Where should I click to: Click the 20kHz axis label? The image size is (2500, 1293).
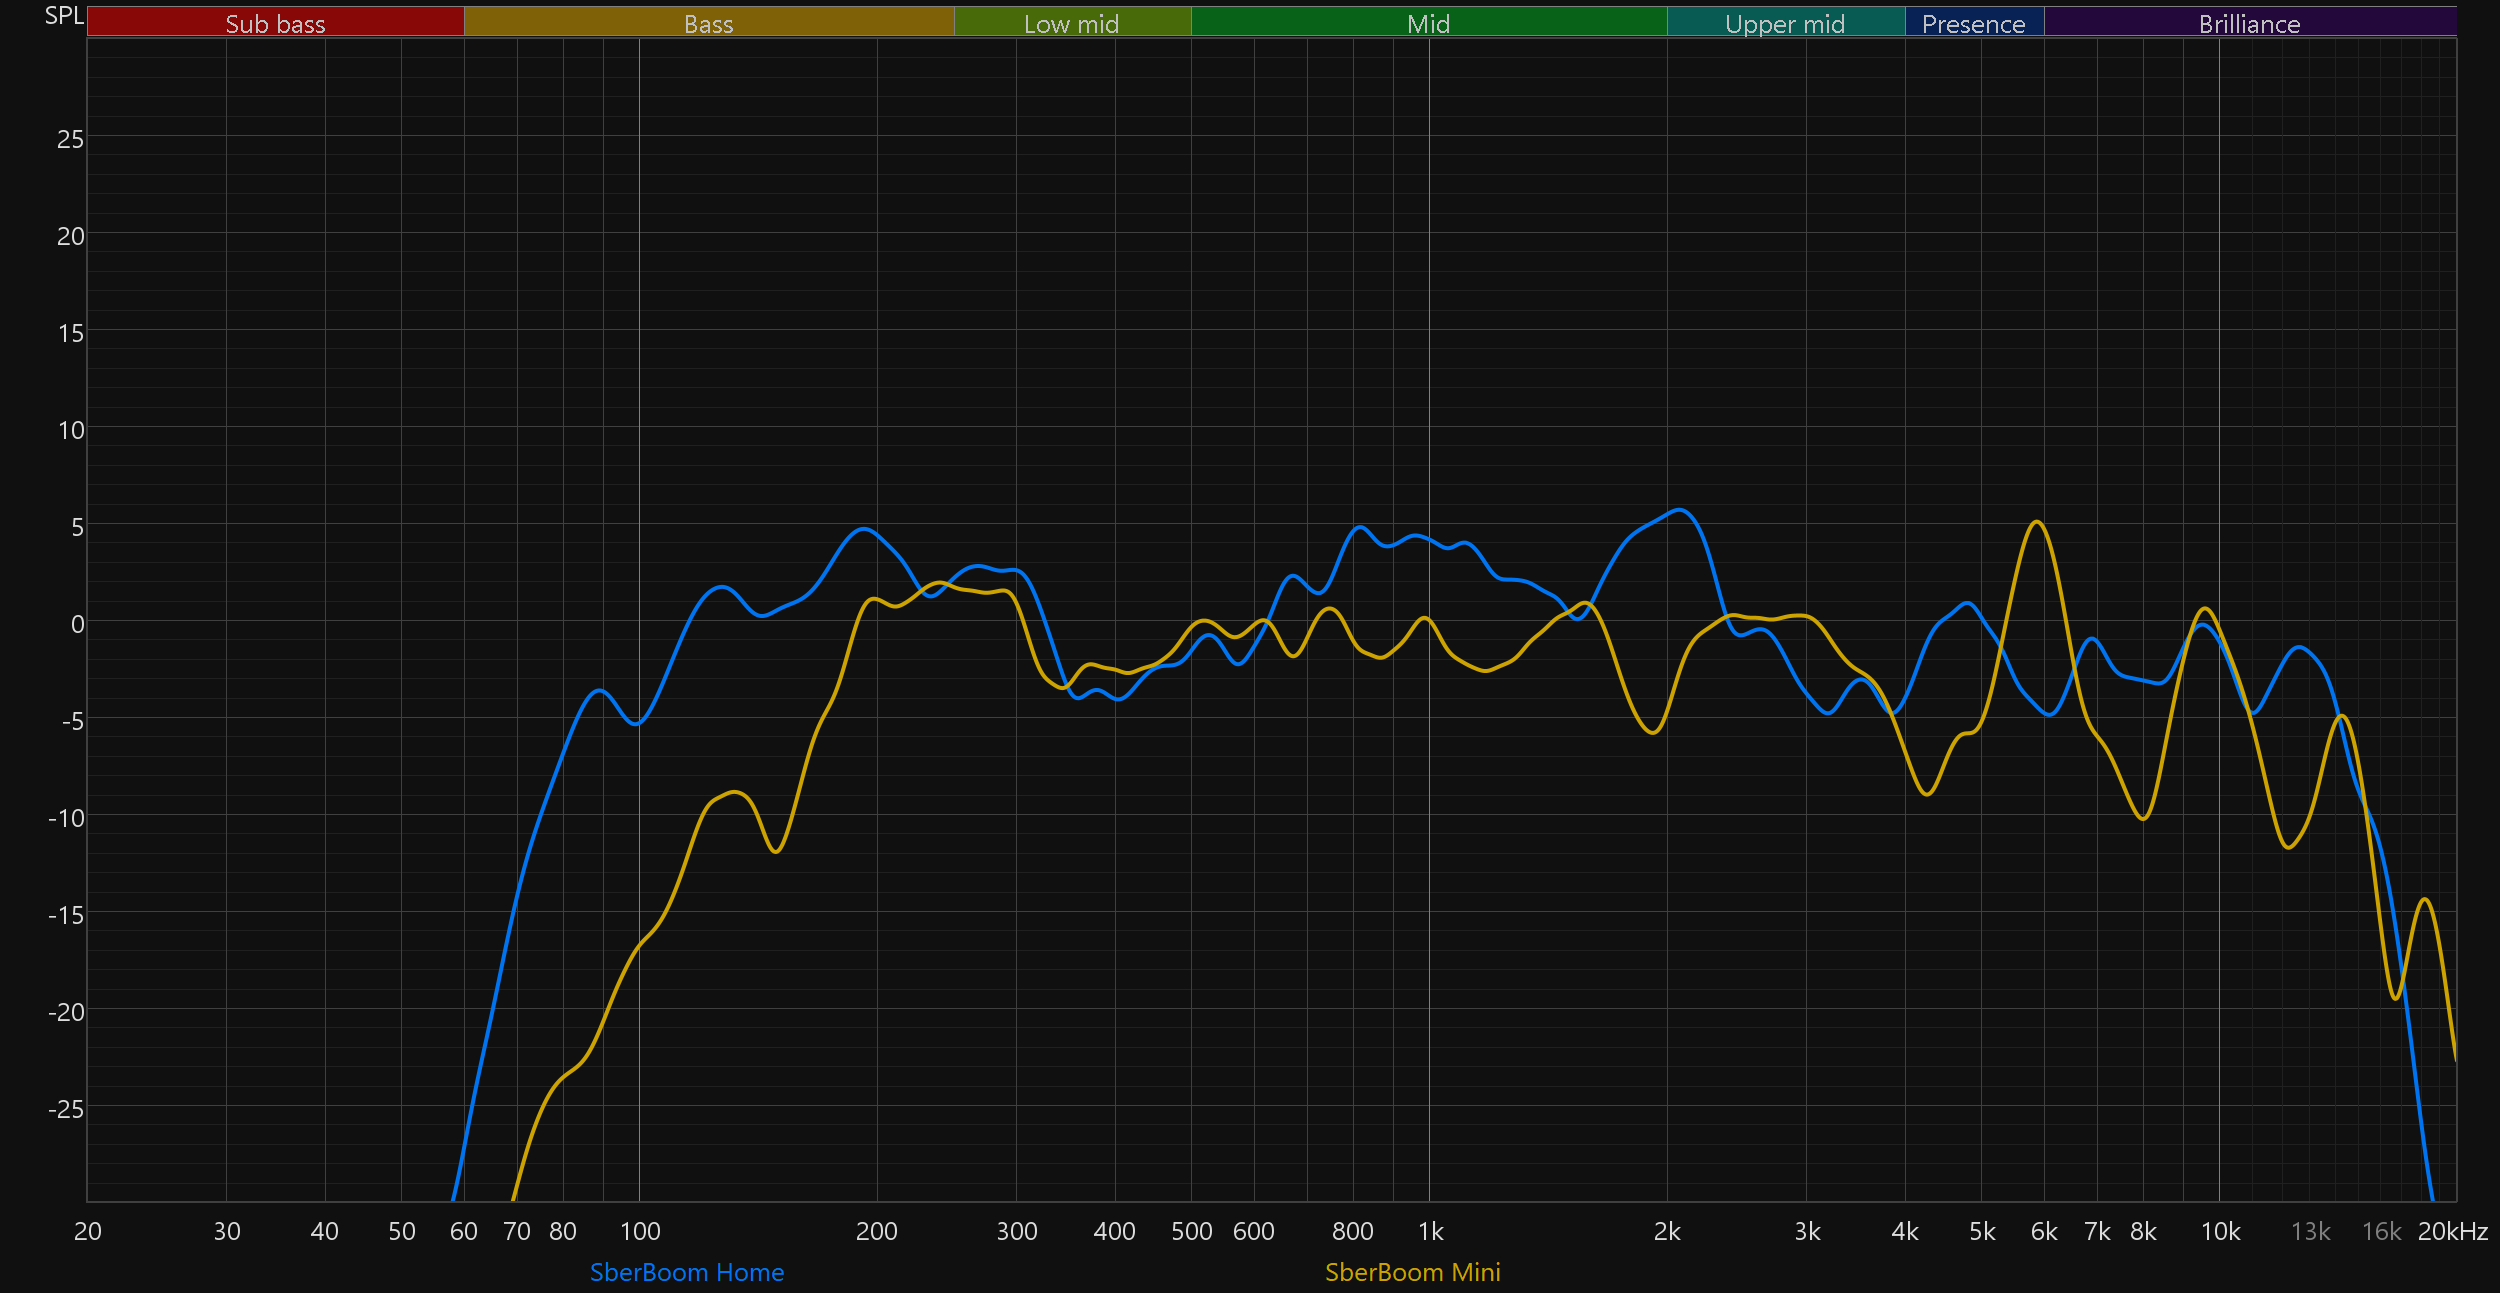click(2452, 1231)
